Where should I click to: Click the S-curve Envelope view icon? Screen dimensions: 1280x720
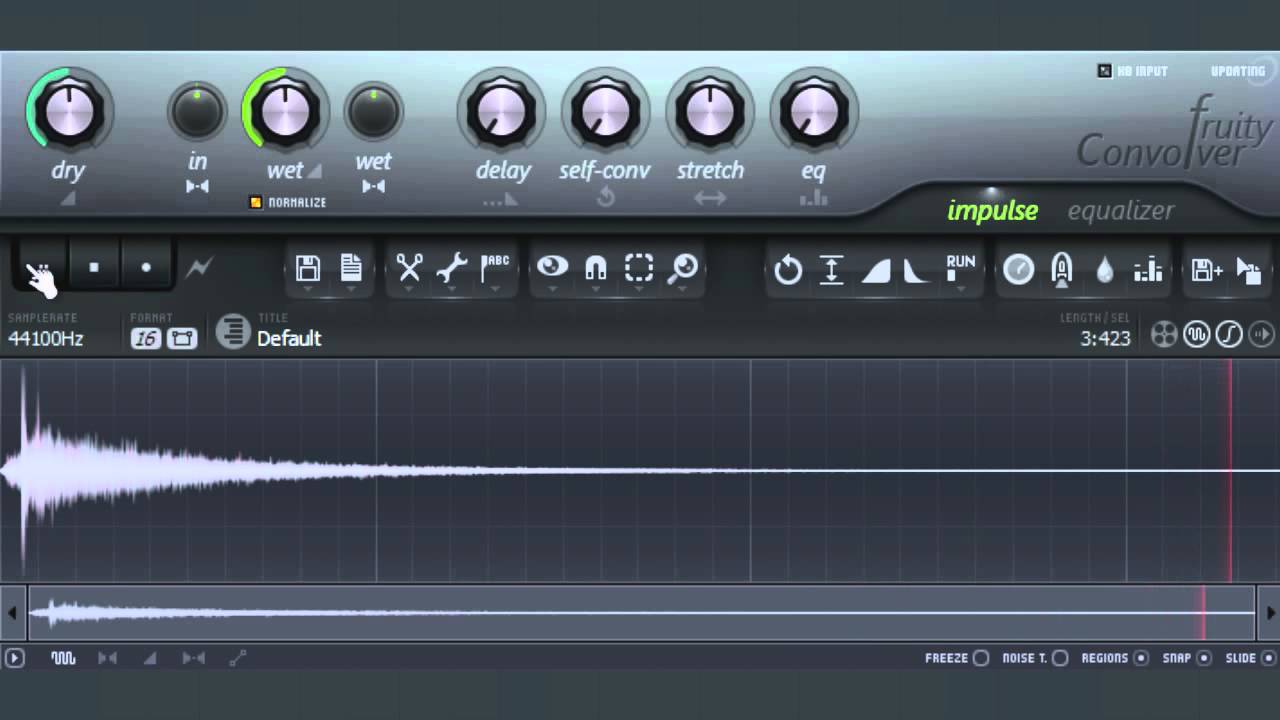pos(1229,335)
